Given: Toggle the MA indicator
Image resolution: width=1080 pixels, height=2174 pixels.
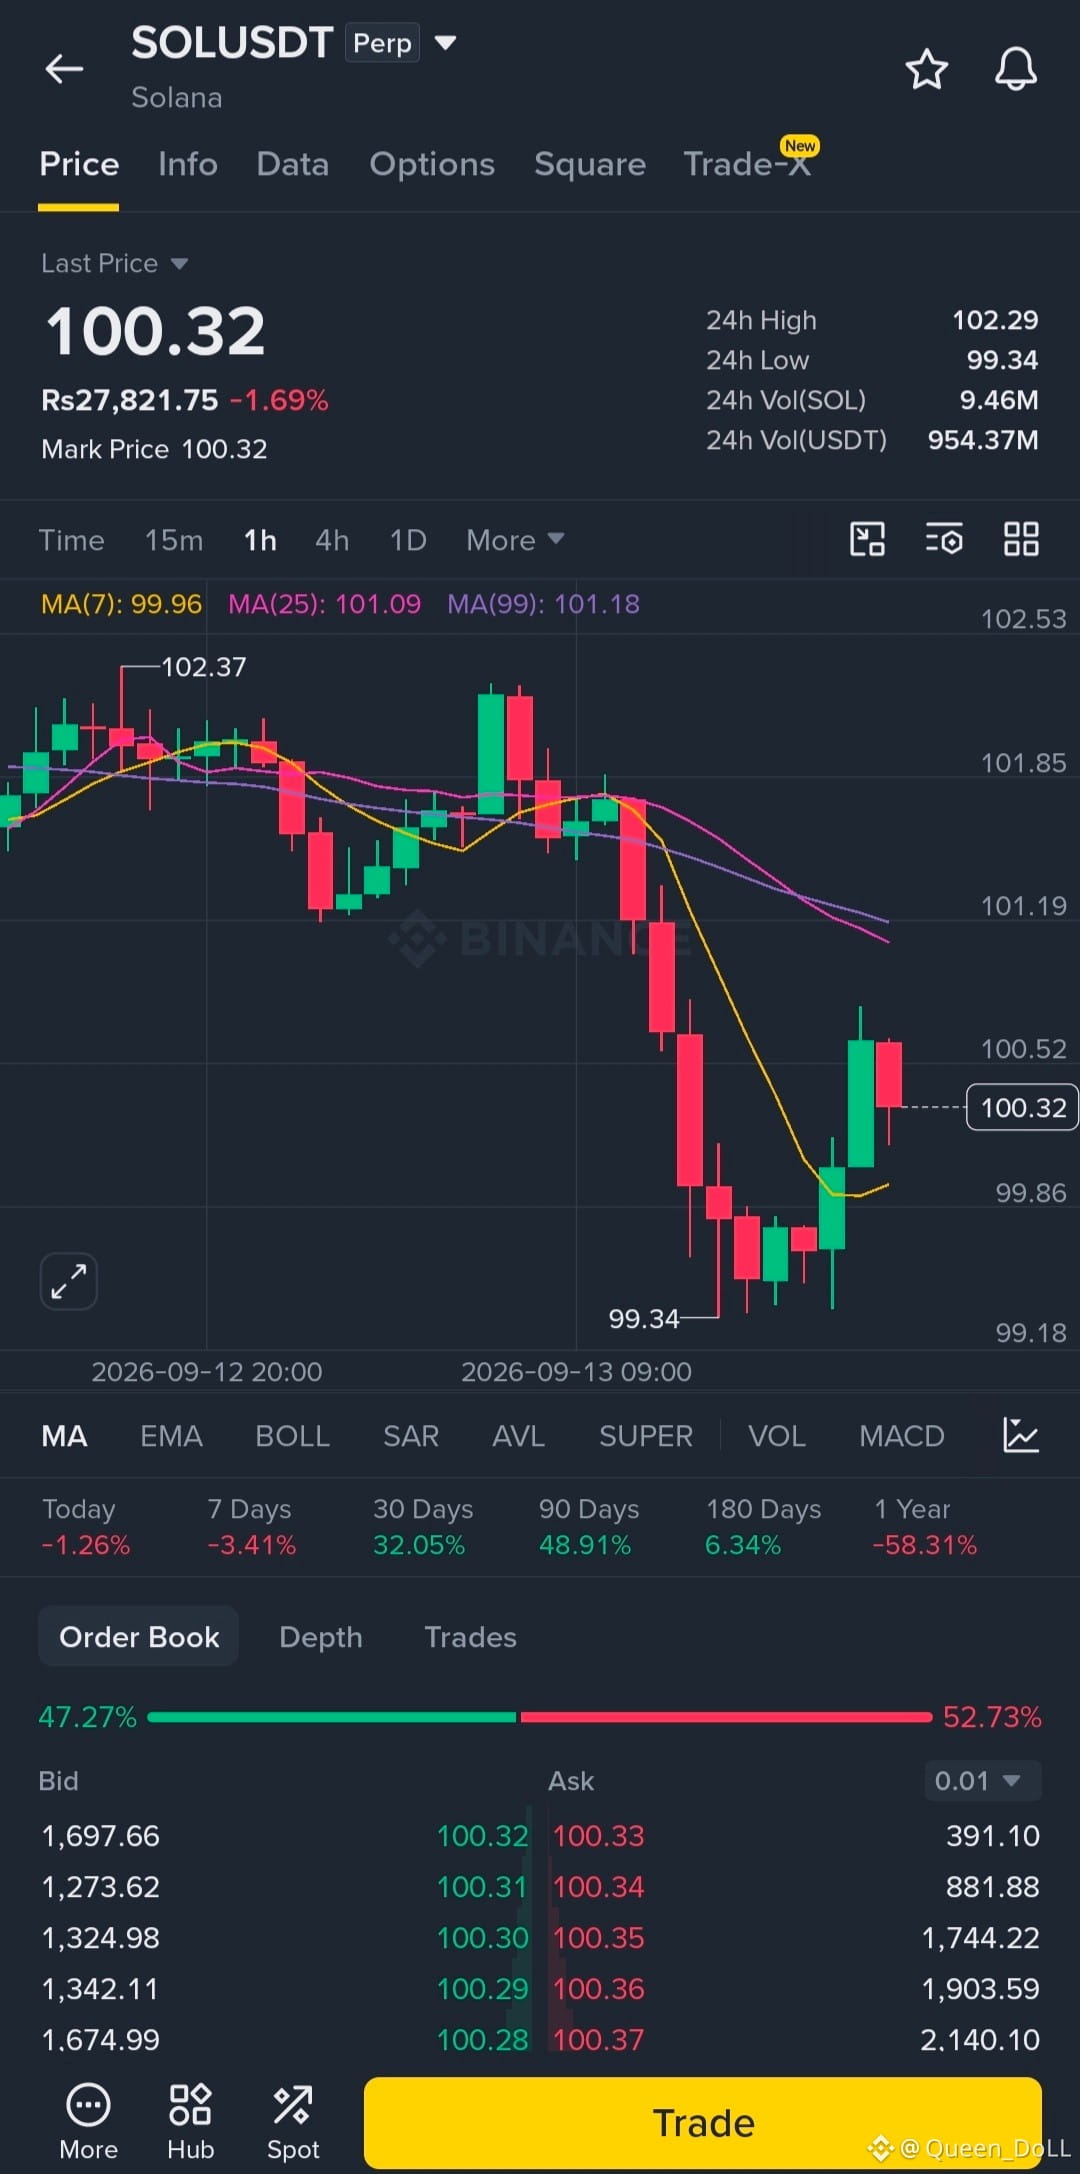Looking at the screenshot, I should pos(64,1436).
